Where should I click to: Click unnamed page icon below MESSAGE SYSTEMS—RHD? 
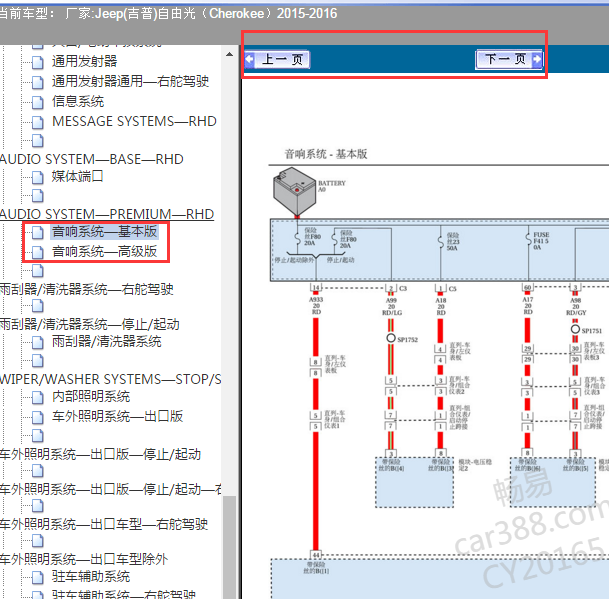[38, 140]
